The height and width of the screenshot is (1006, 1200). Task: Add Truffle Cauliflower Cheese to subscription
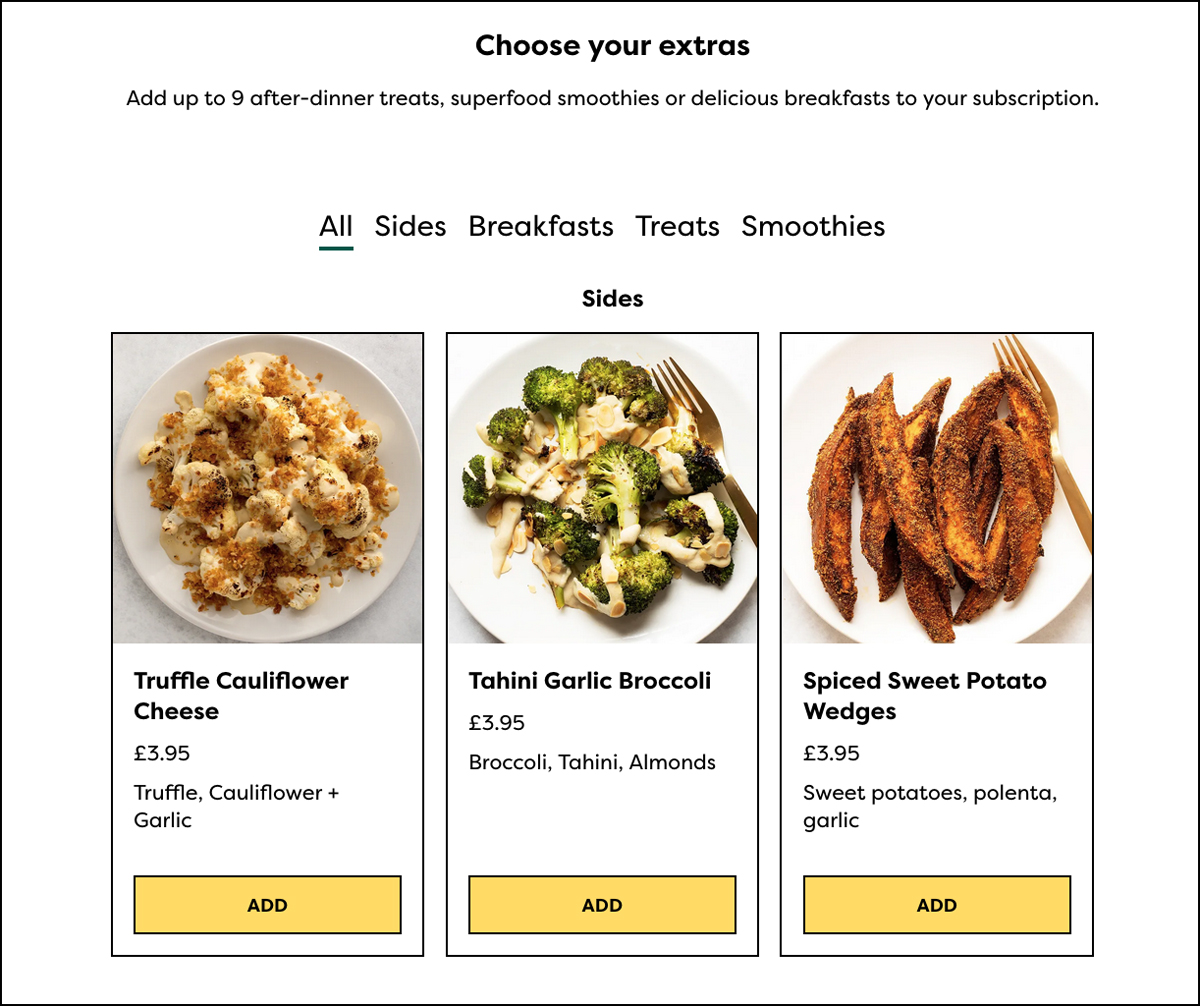(x=267, y=905)
